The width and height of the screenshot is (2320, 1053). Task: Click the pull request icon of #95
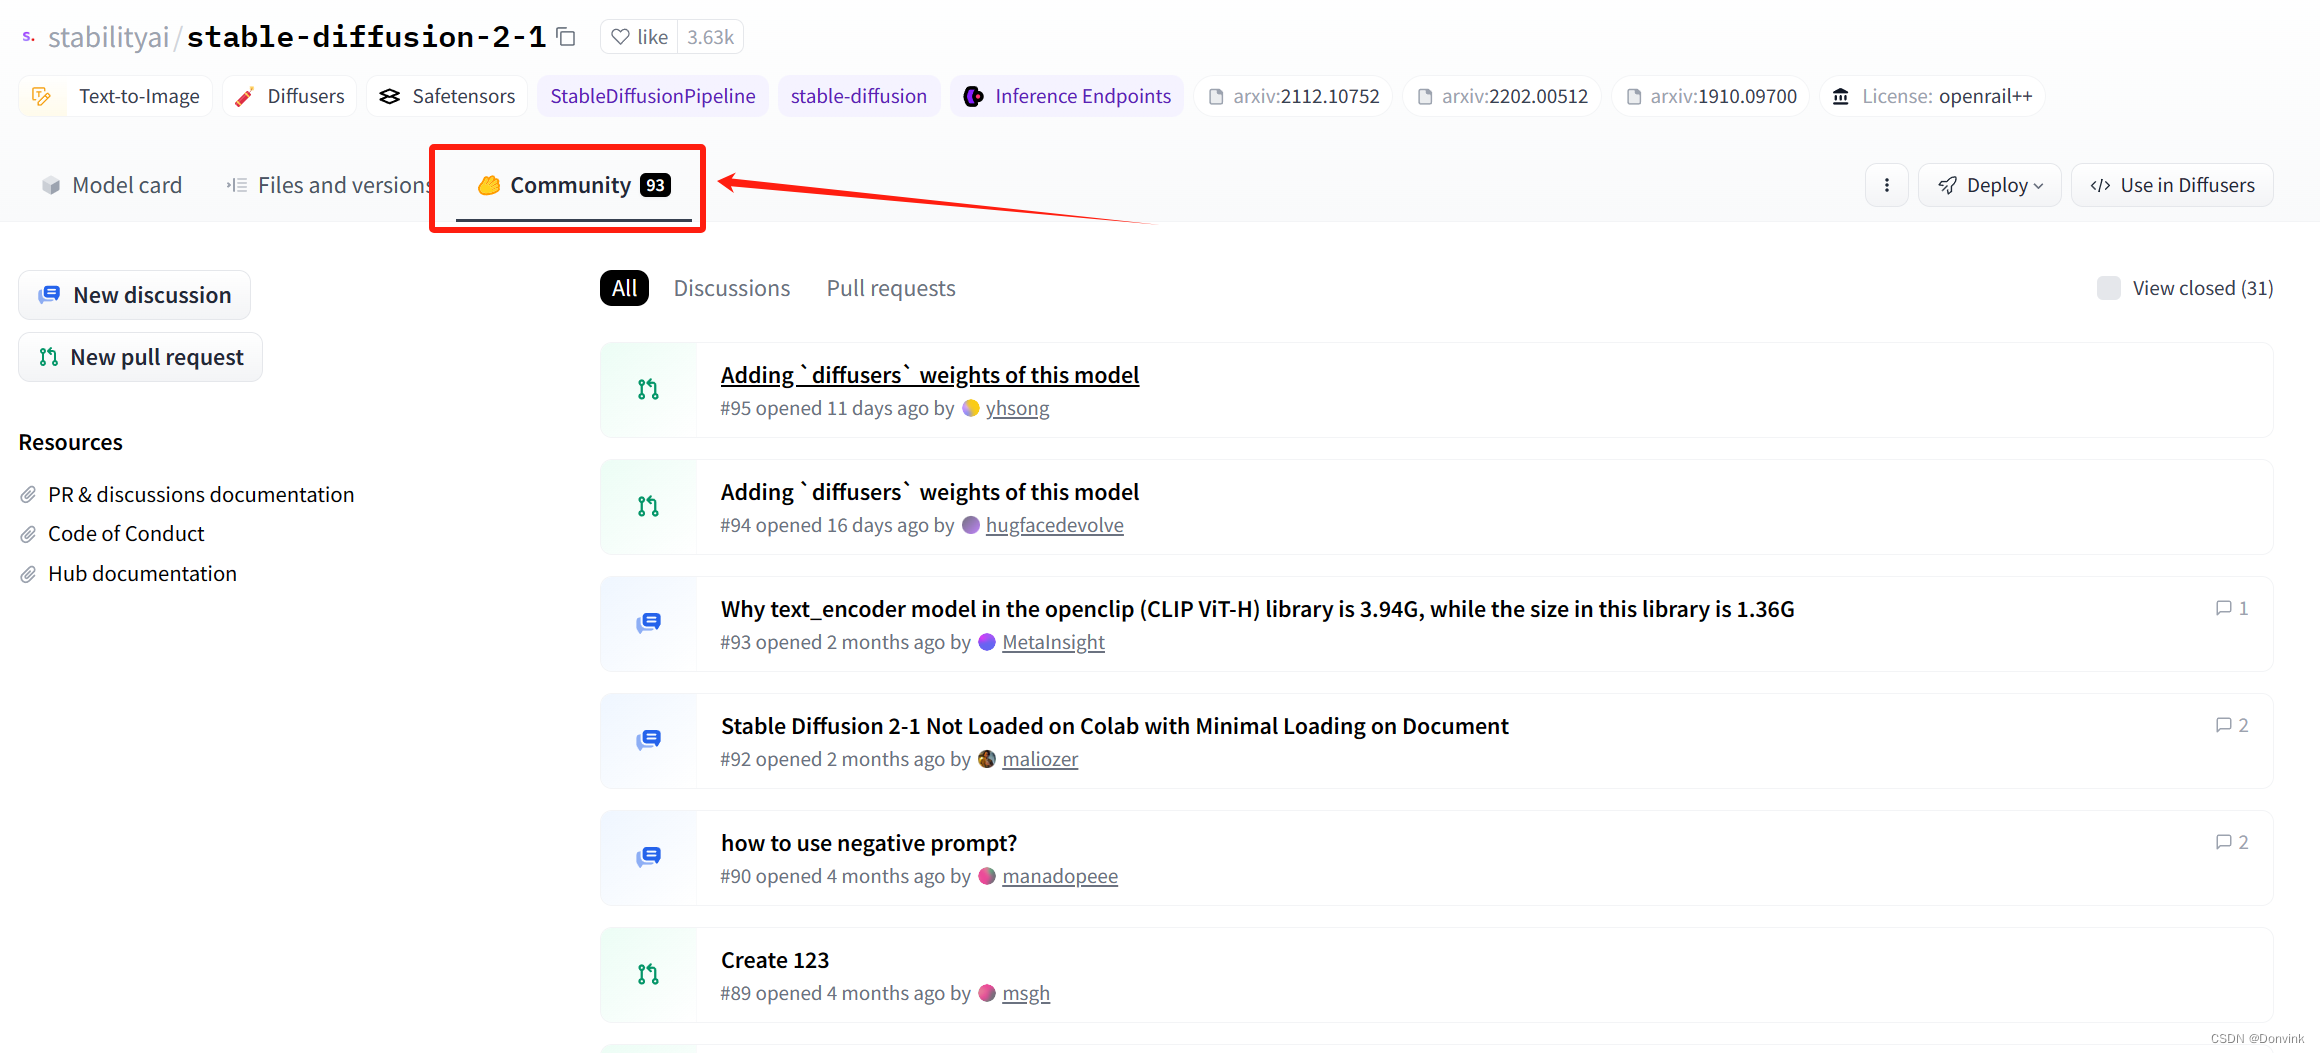pos(648,390)
